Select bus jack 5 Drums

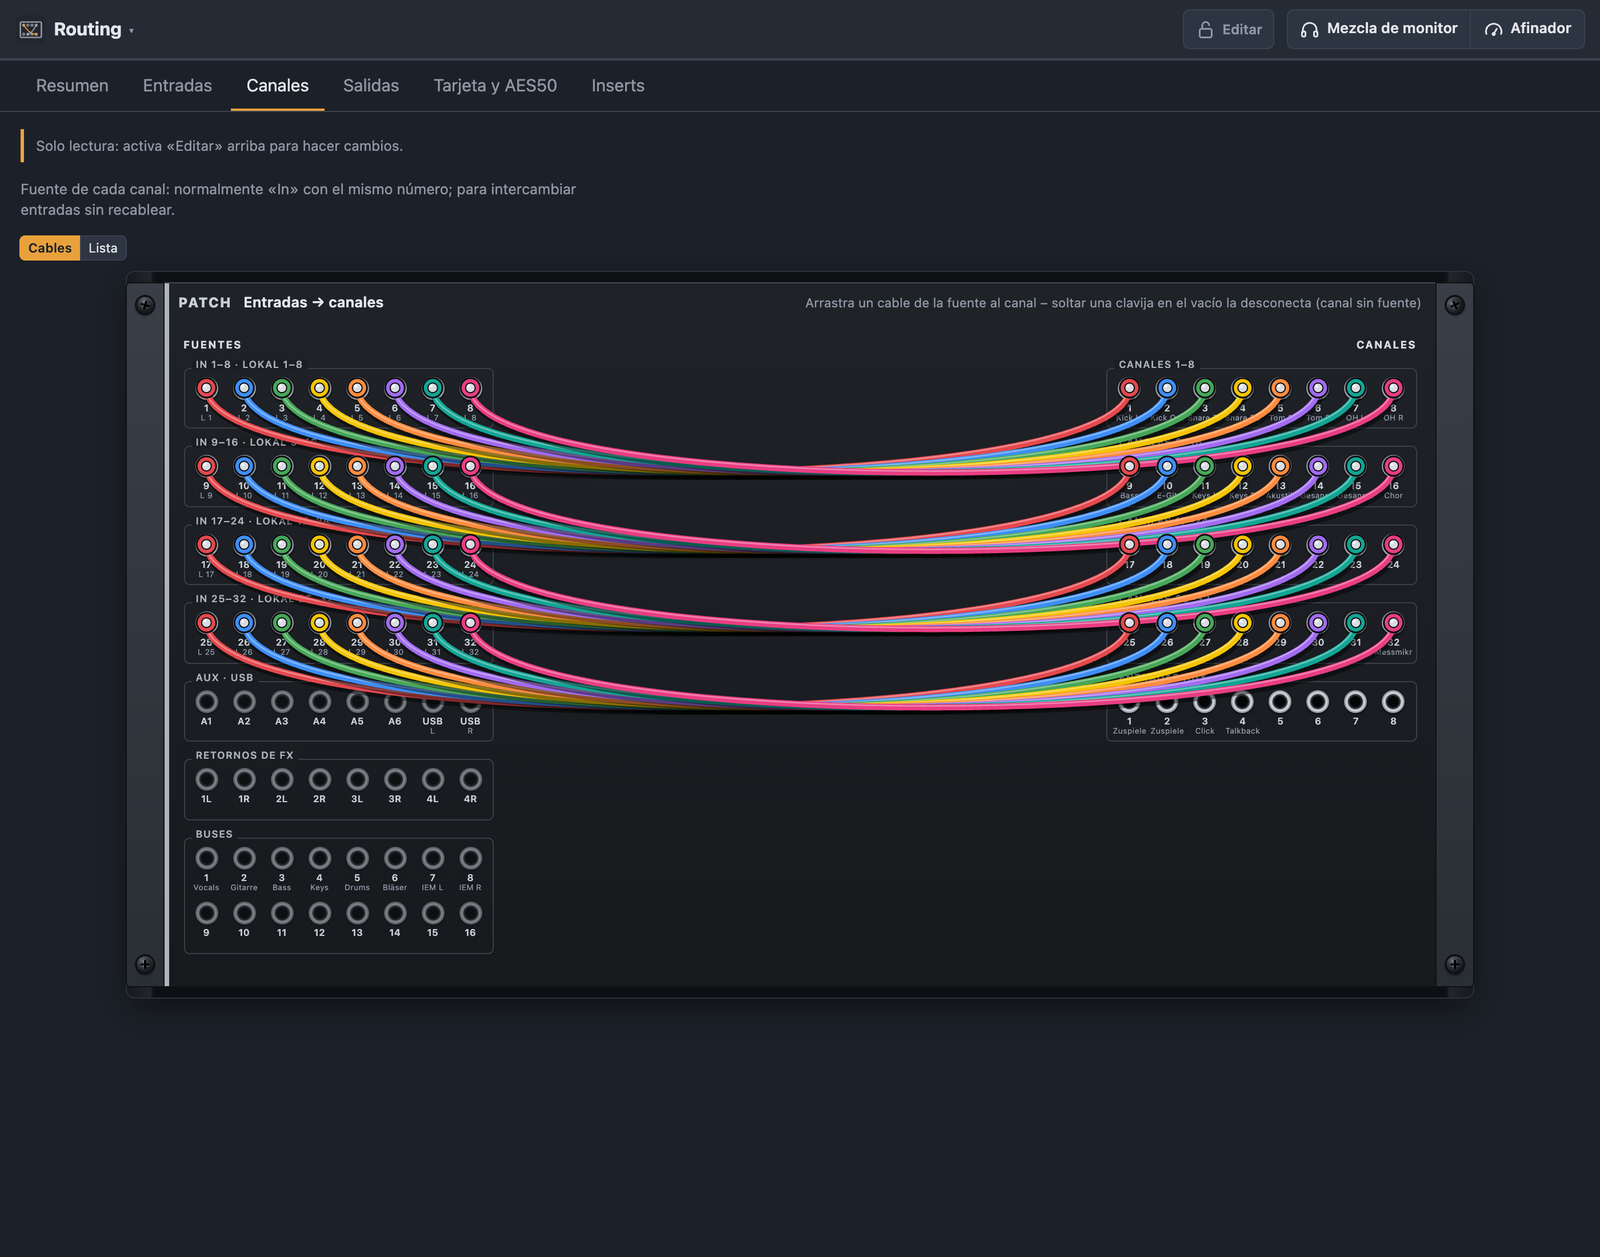coord(357,858)
